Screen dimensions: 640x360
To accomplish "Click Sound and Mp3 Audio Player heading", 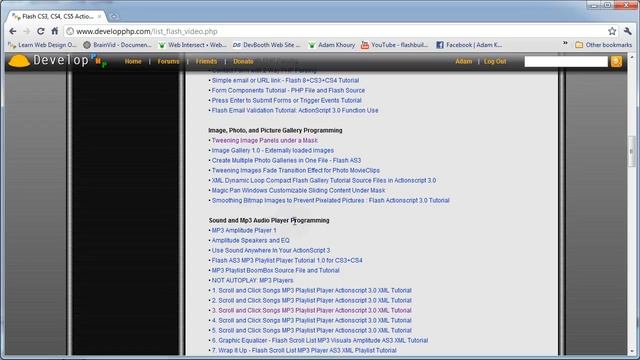I will [x=269, y=220].
